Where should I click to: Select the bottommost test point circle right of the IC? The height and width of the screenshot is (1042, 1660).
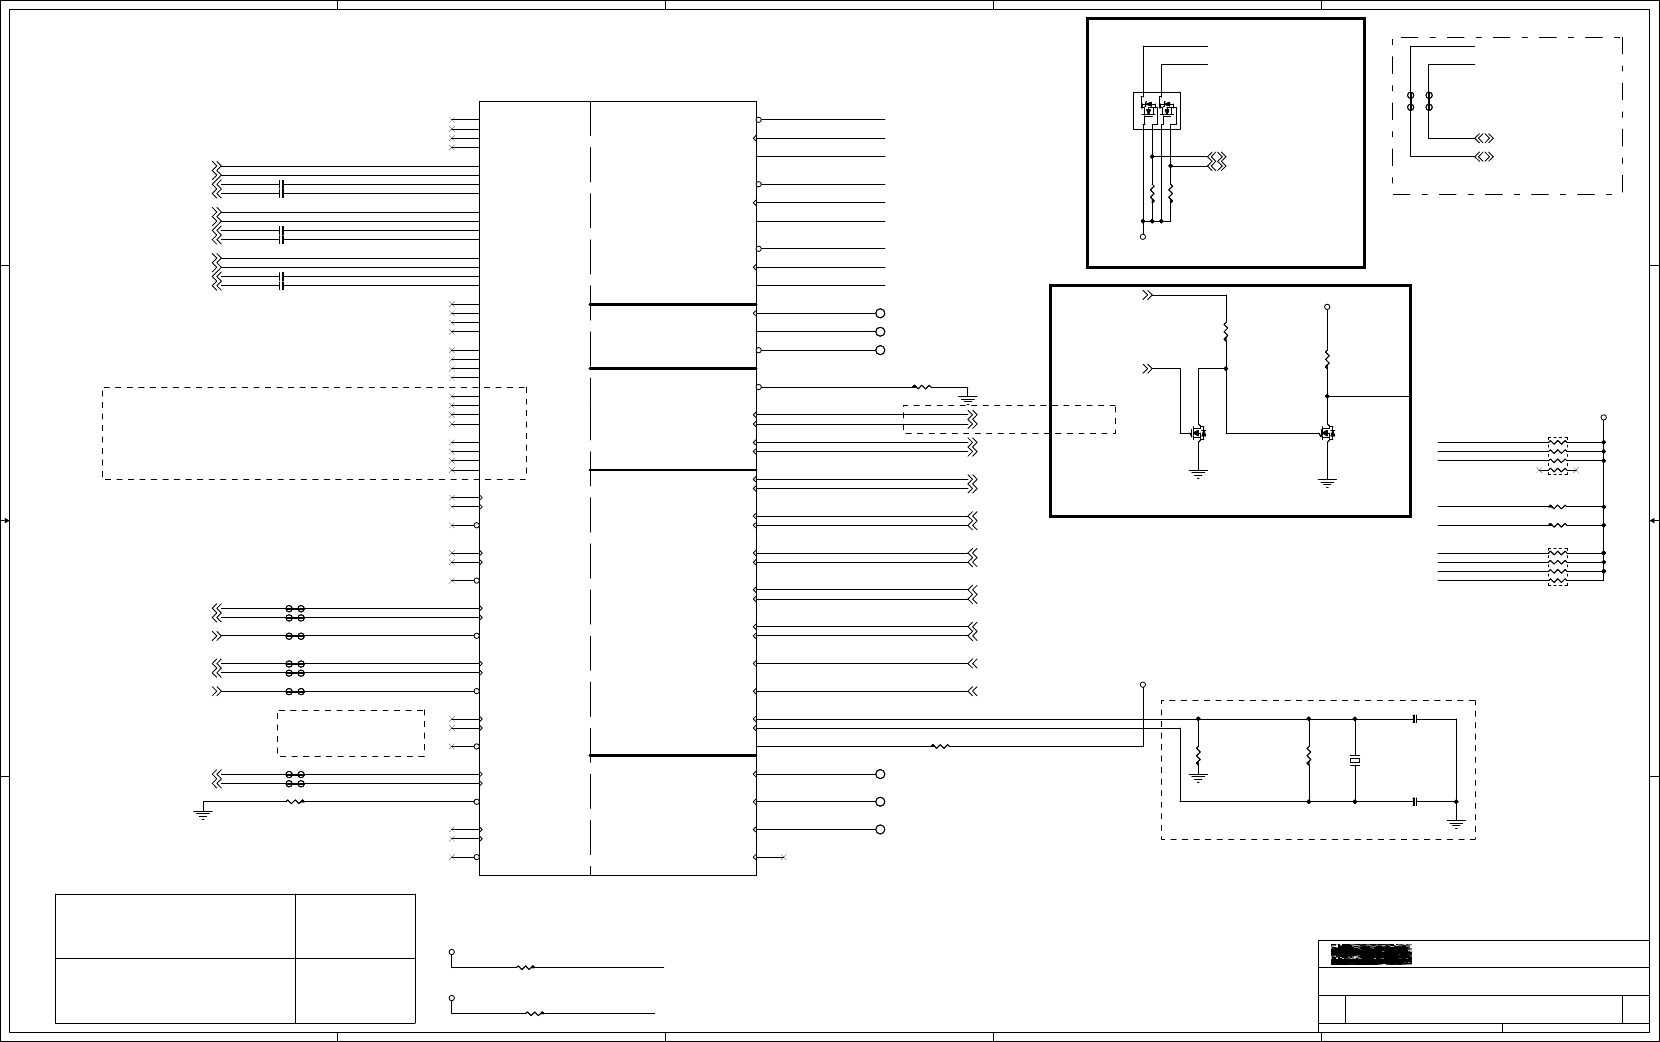tap(880, 829)
